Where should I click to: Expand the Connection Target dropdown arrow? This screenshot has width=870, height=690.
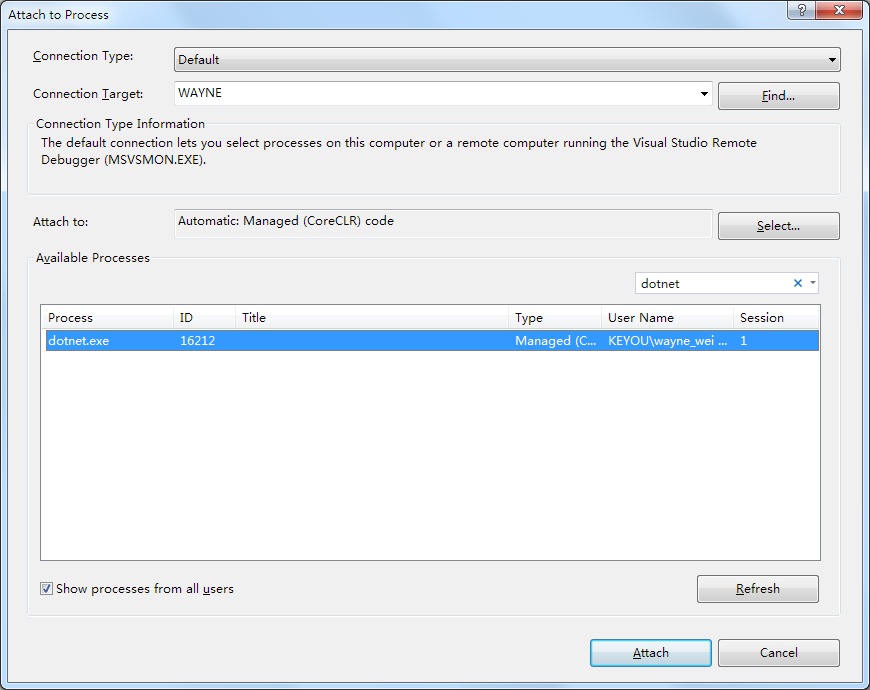(x=704, y=94)
